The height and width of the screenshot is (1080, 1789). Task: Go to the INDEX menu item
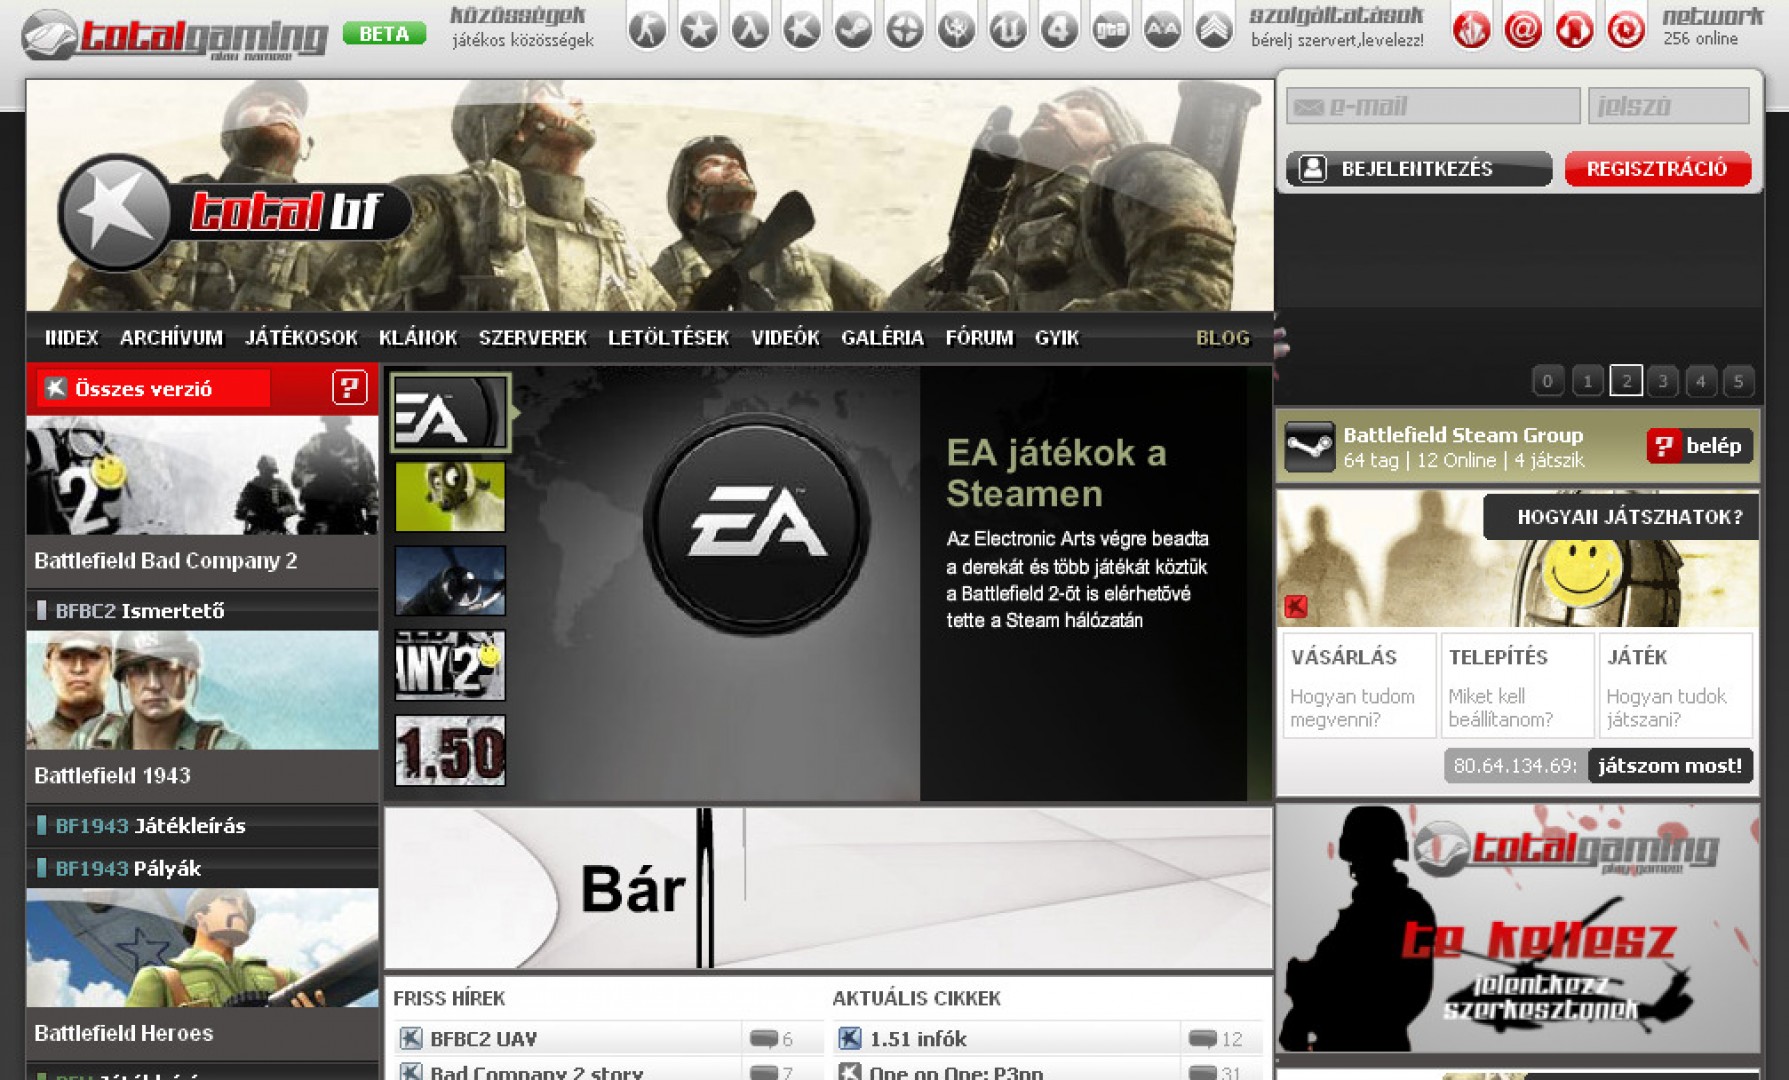tap(72, 338)
